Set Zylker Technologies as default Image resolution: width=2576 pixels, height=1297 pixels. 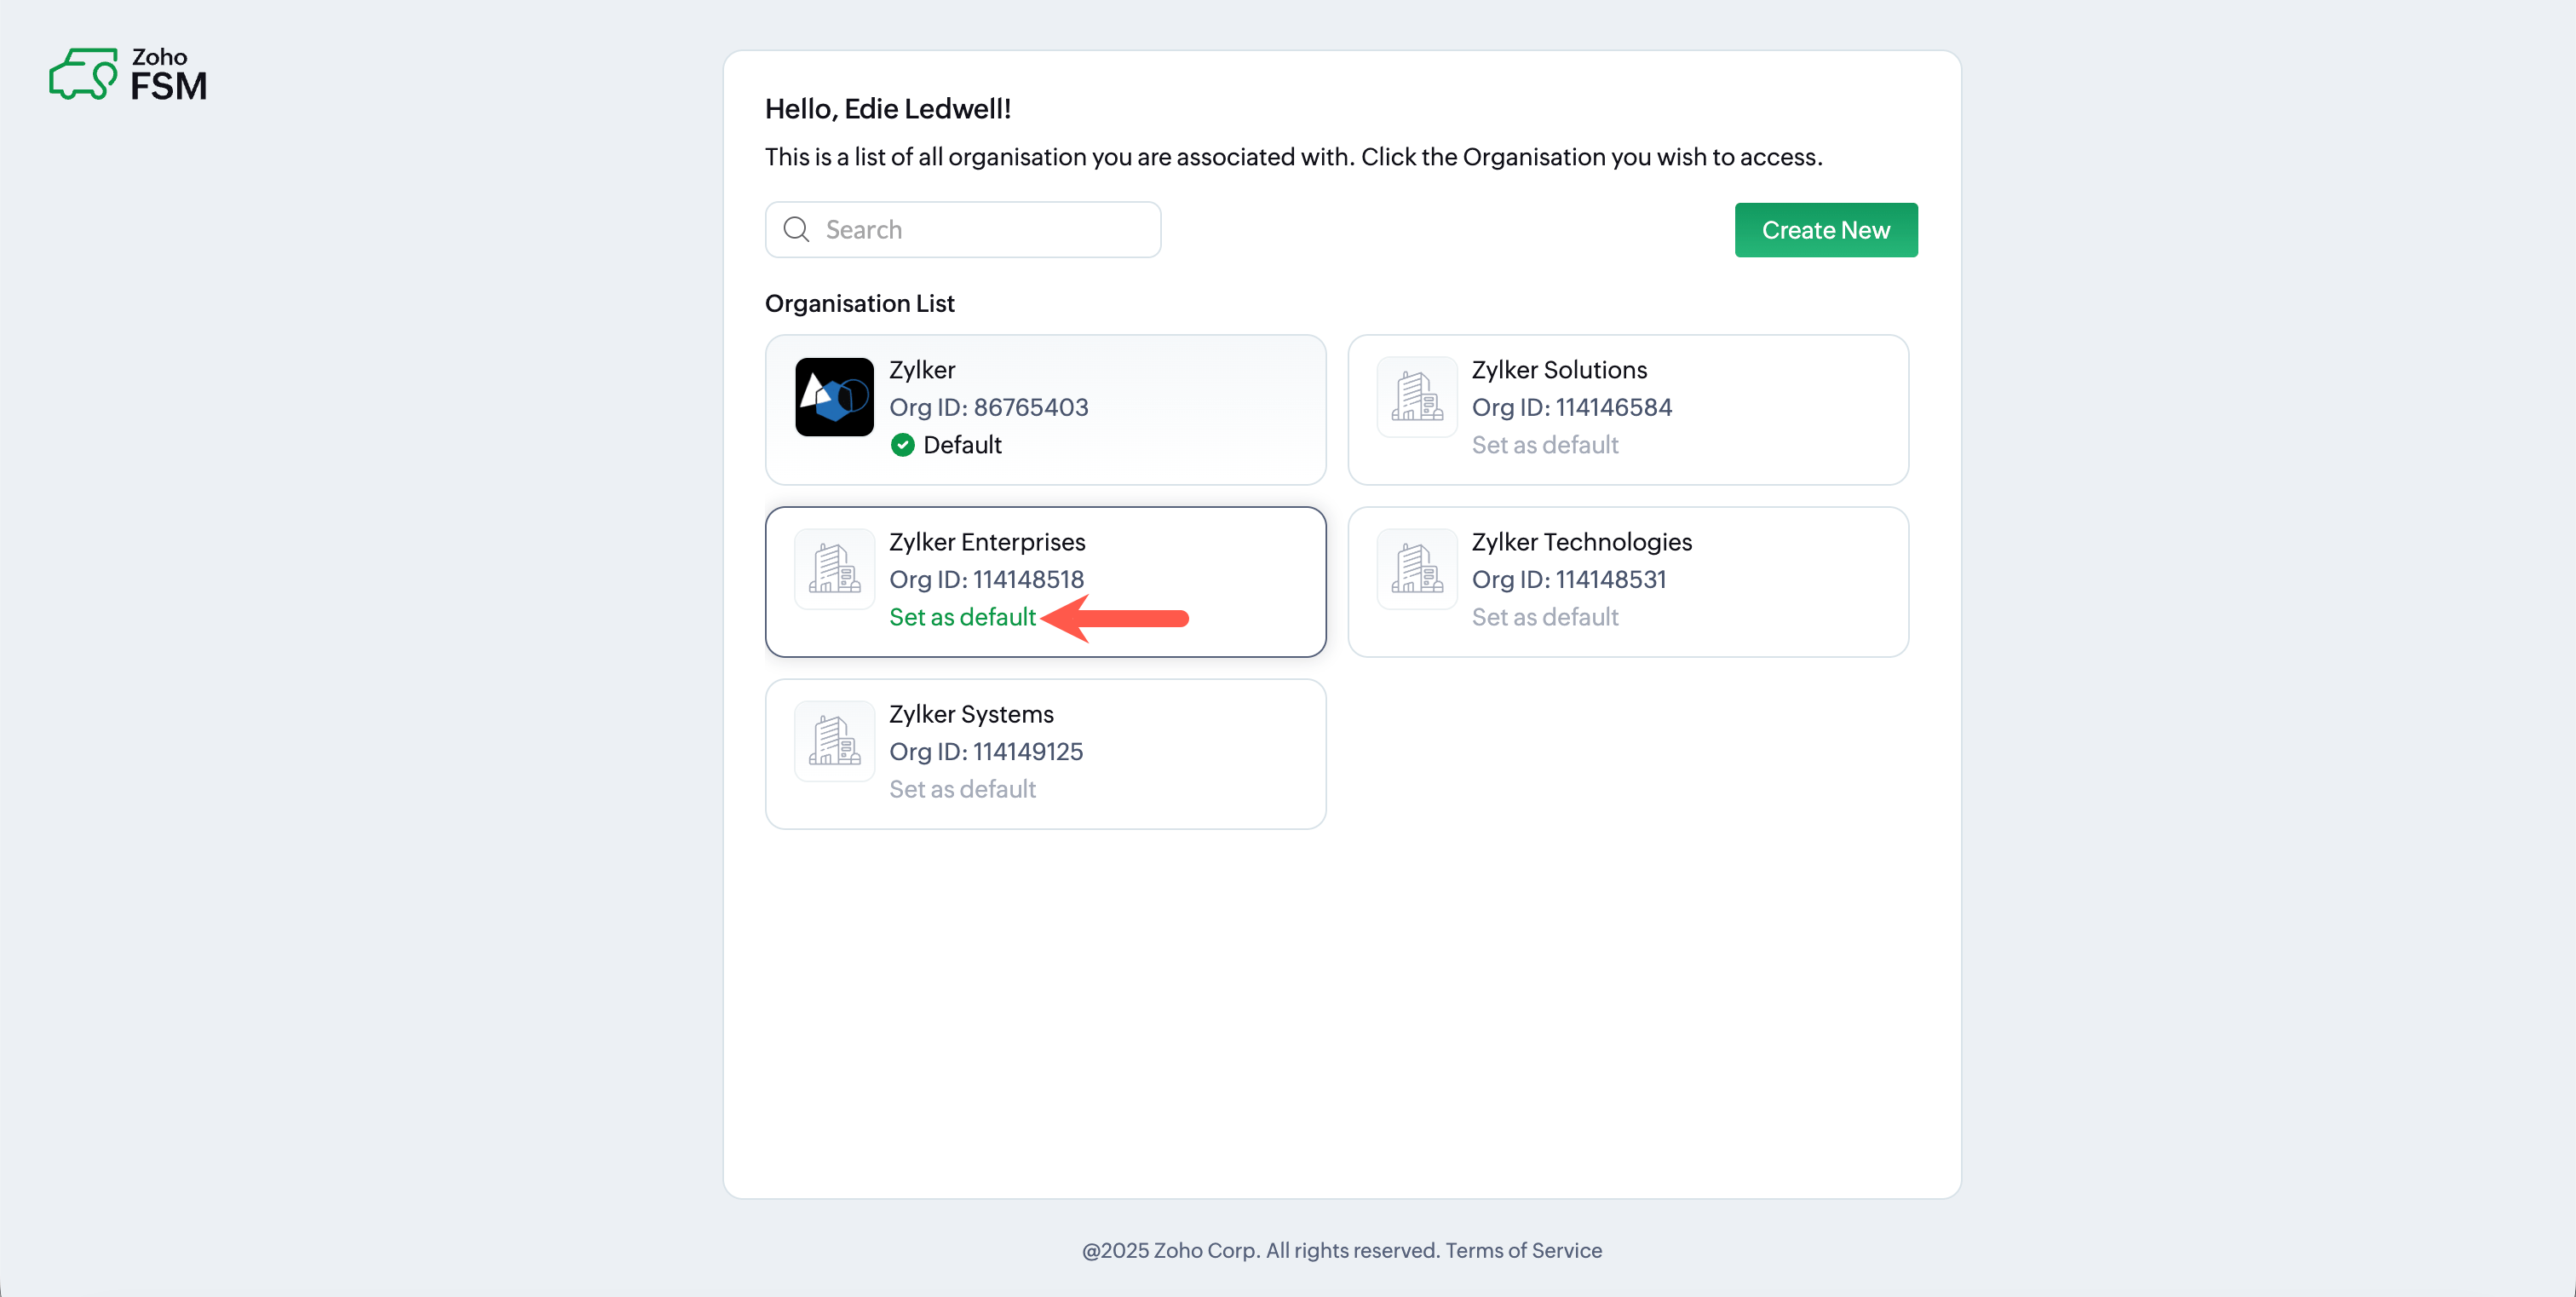[x=1544, y=617]
